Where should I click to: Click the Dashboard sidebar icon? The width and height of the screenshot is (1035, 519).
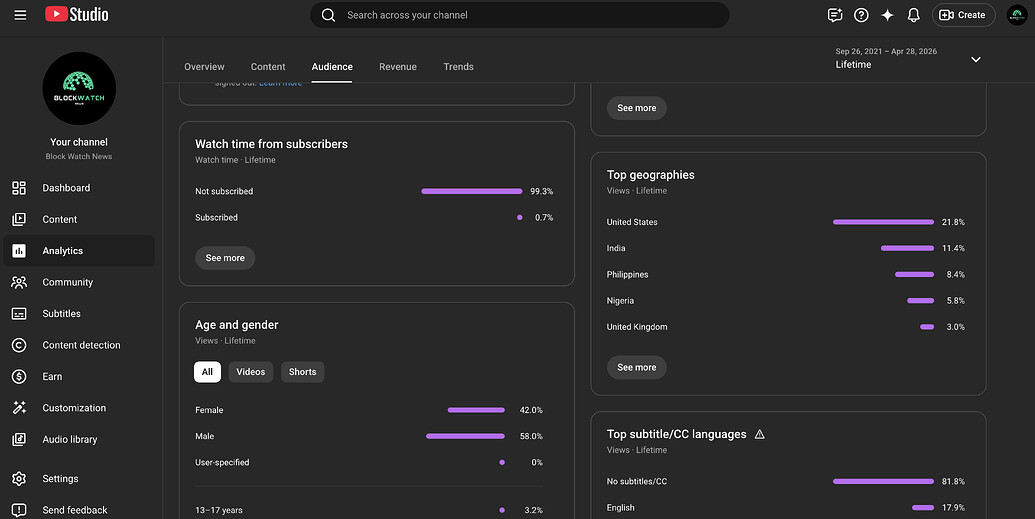coord(19,188)
